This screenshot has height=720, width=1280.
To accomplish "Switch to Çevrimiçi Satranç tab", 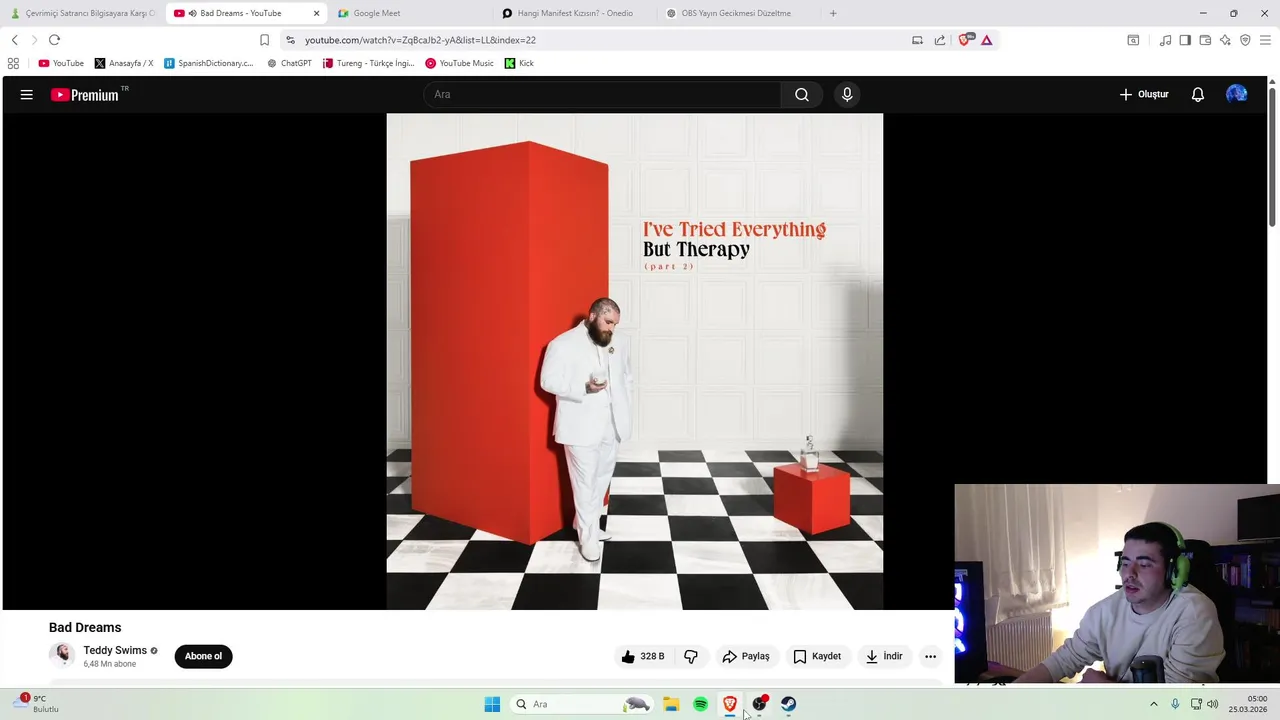I will pos(82,13).
